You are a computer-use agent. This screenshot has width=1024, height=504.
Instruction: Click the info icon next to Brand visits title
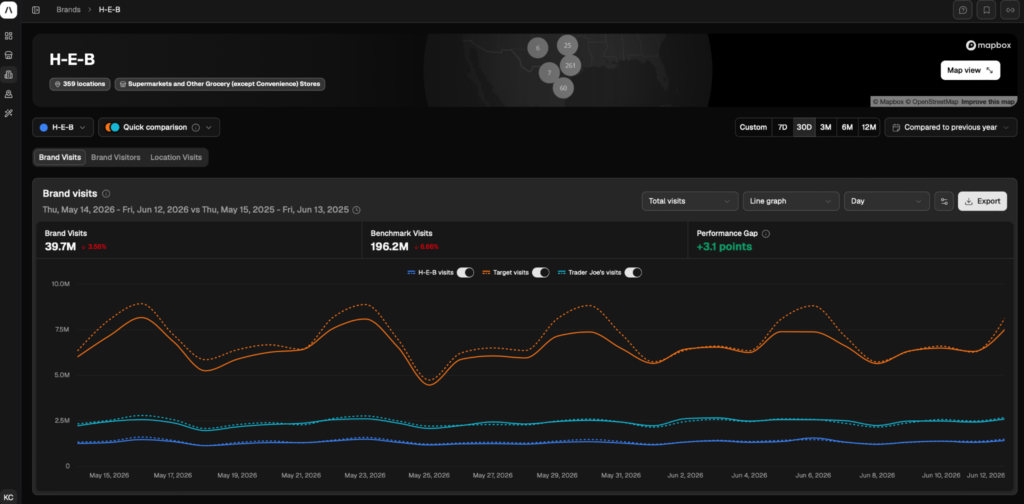(106, 194)
